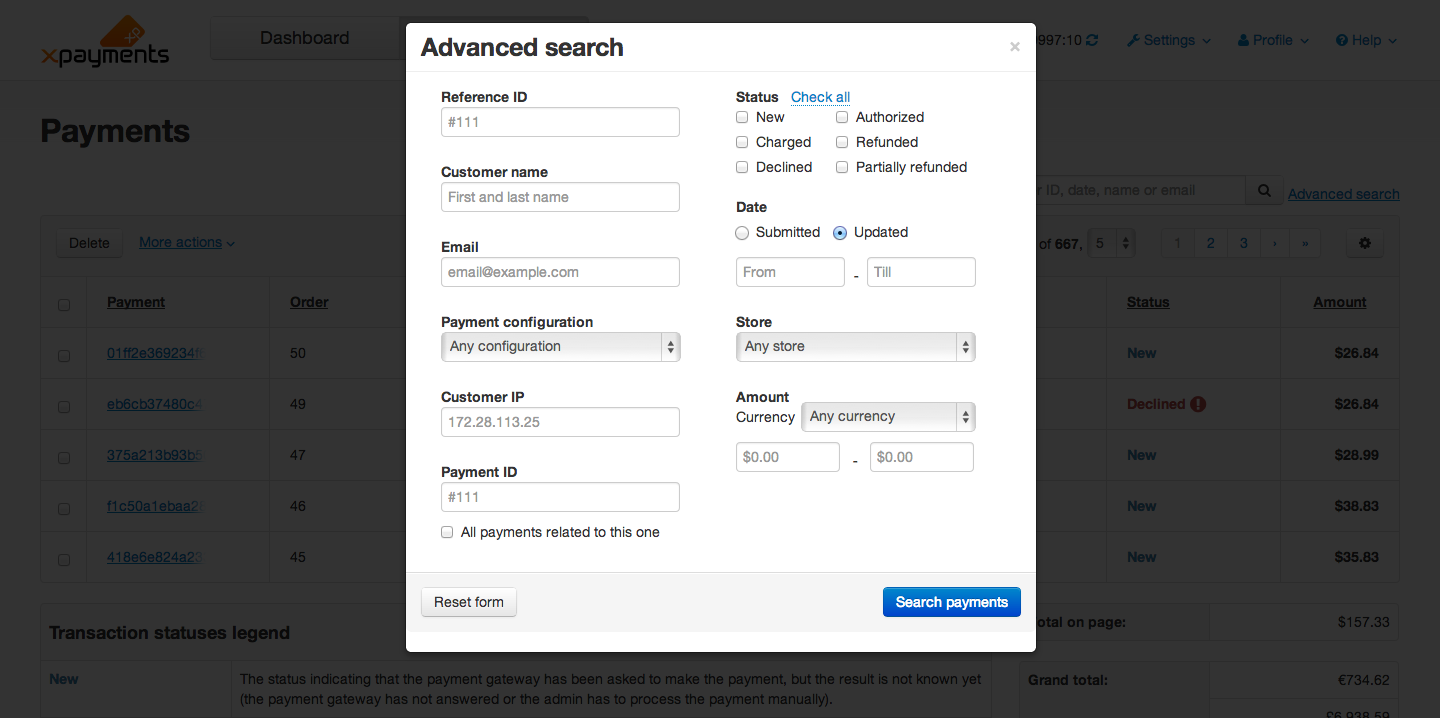Screen dimensions: 1440x718
Task: Expand the Any store dropdown
Action: click(x=855, y=347)
